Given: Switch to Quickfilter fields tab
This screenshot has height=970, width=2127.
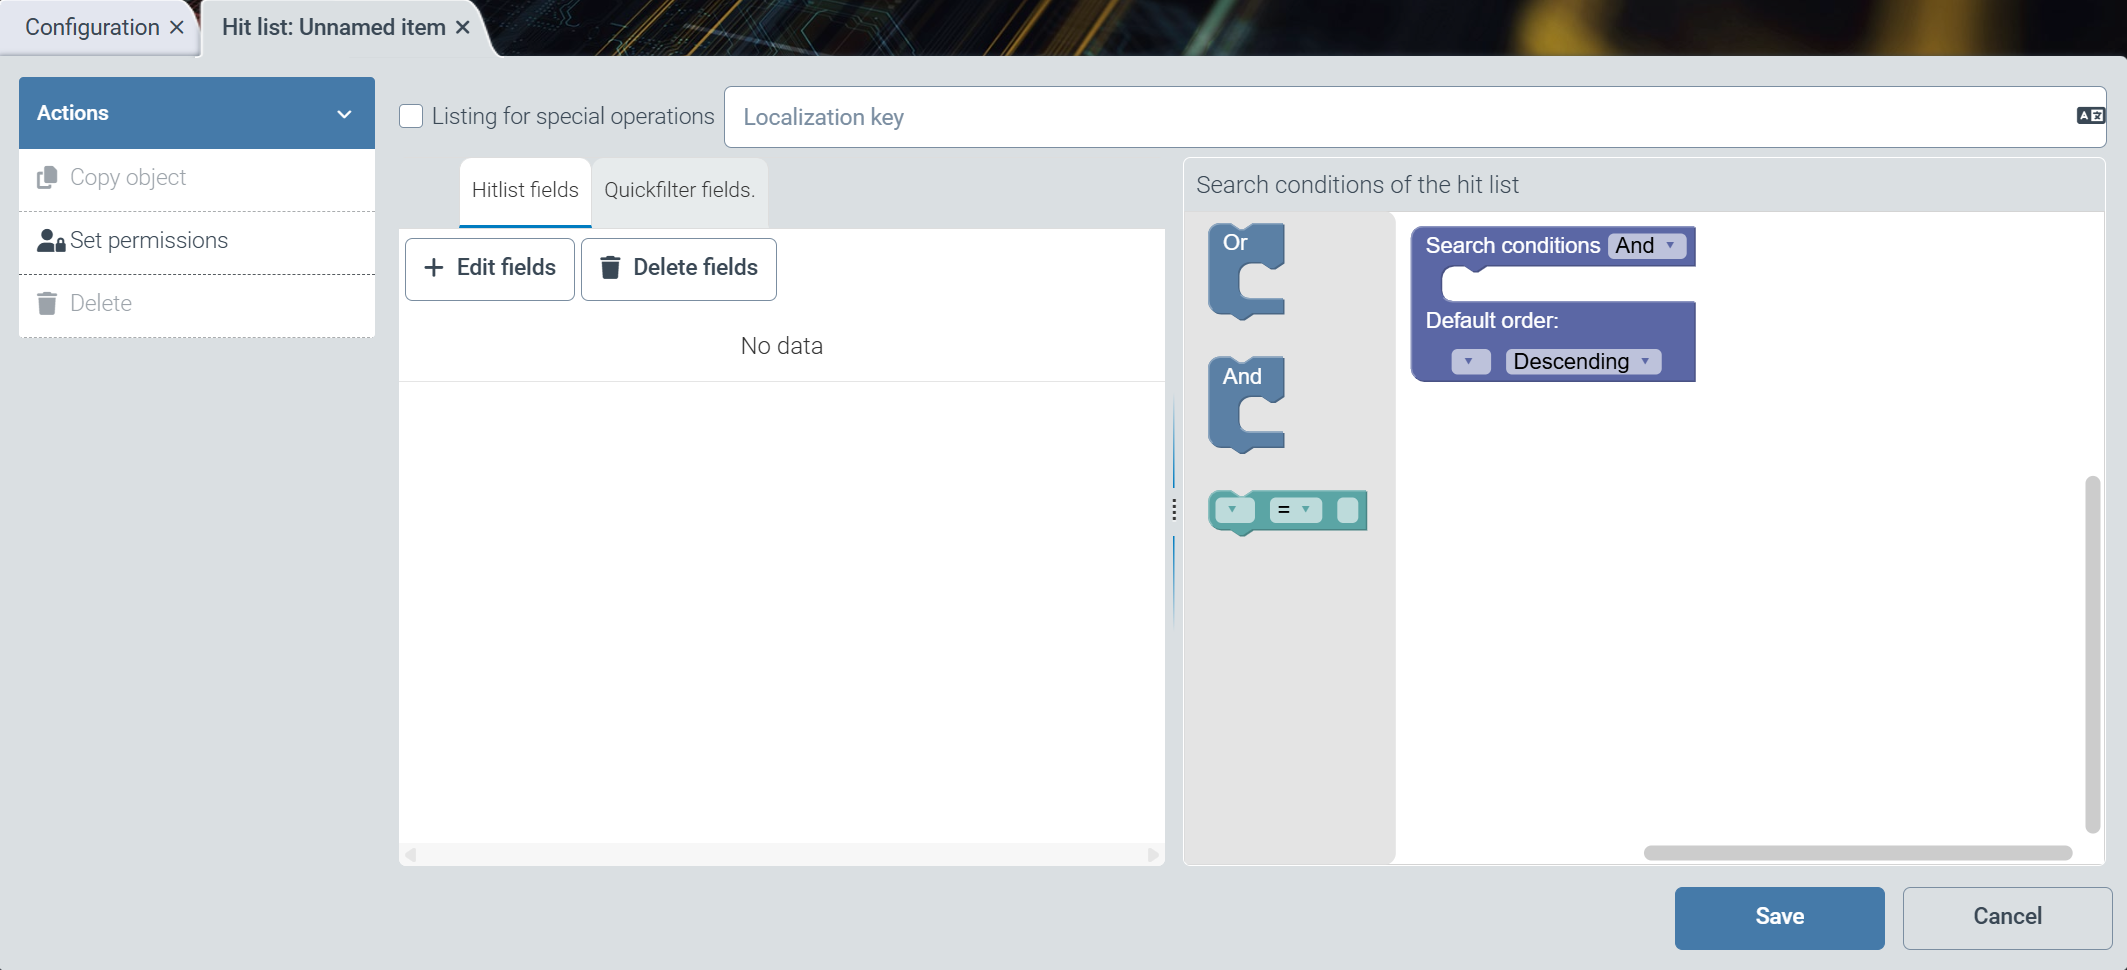Looking at the screenshot, I should coord(679,190).
